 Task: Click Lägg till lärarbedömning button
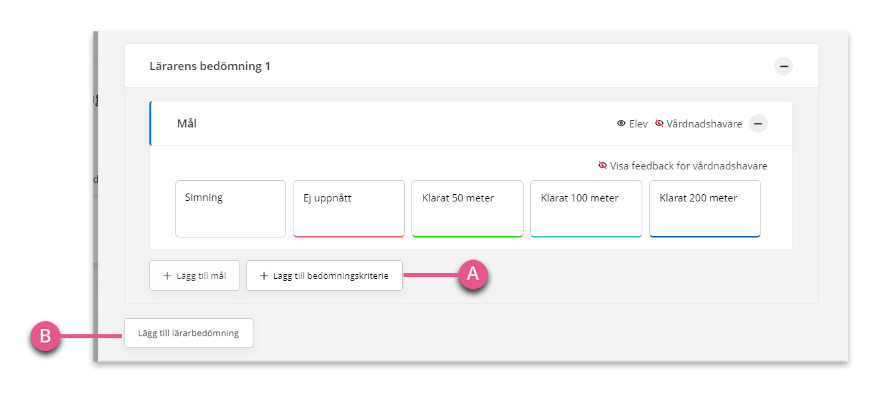click(x=189, y=333)
